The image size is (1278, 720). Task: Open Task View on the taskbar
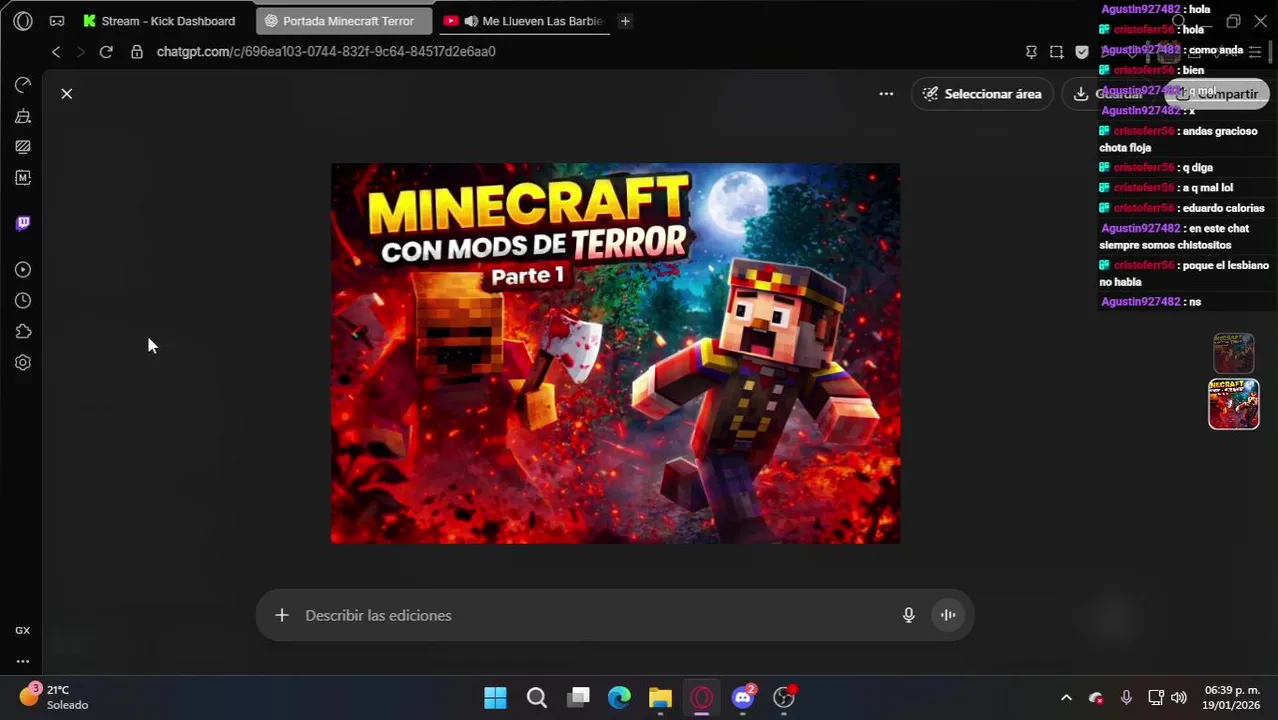[578, 698]
